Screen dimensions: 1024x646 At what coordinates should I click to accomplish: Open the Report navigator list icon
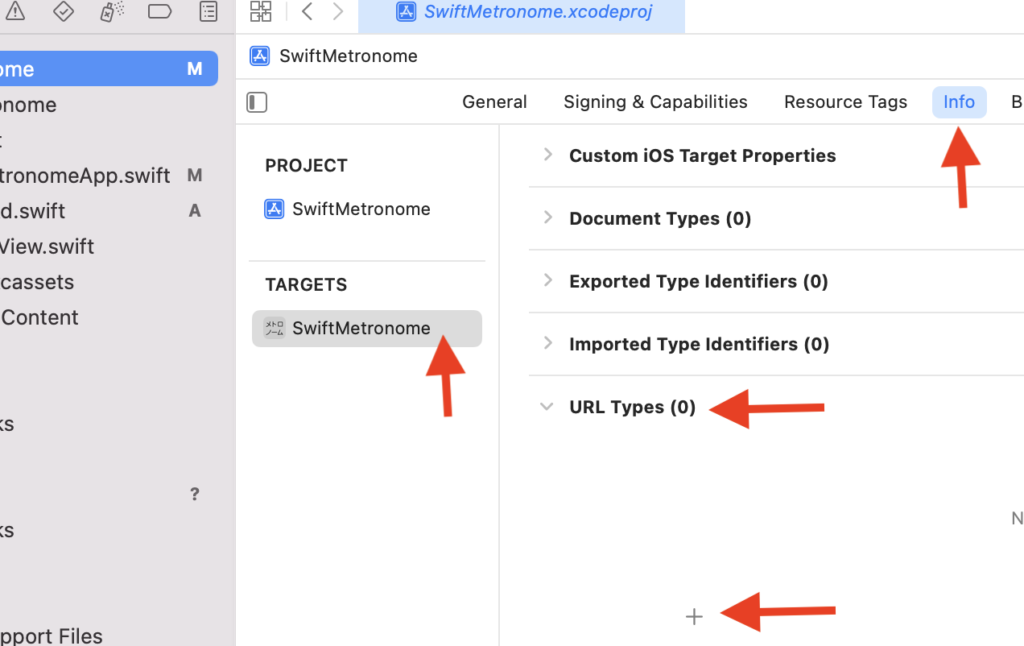208,11
